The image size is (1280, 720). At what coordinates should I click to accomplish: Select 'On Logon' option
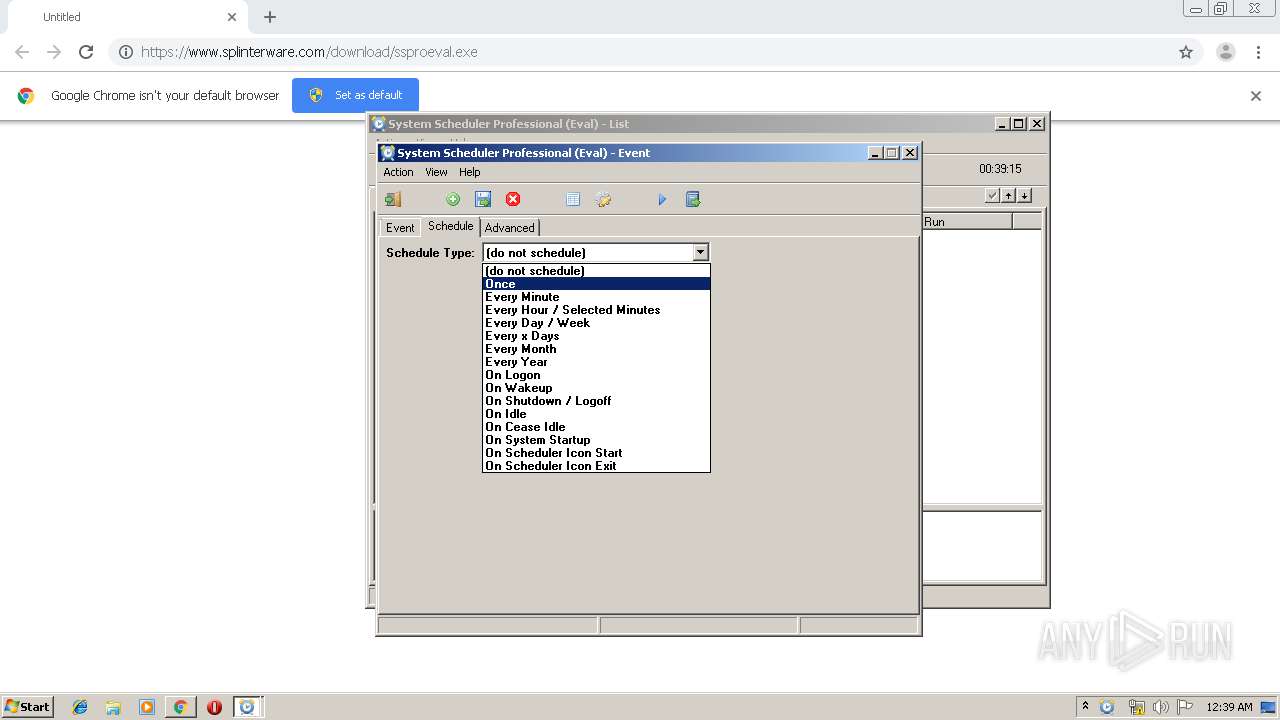(596, 375)
